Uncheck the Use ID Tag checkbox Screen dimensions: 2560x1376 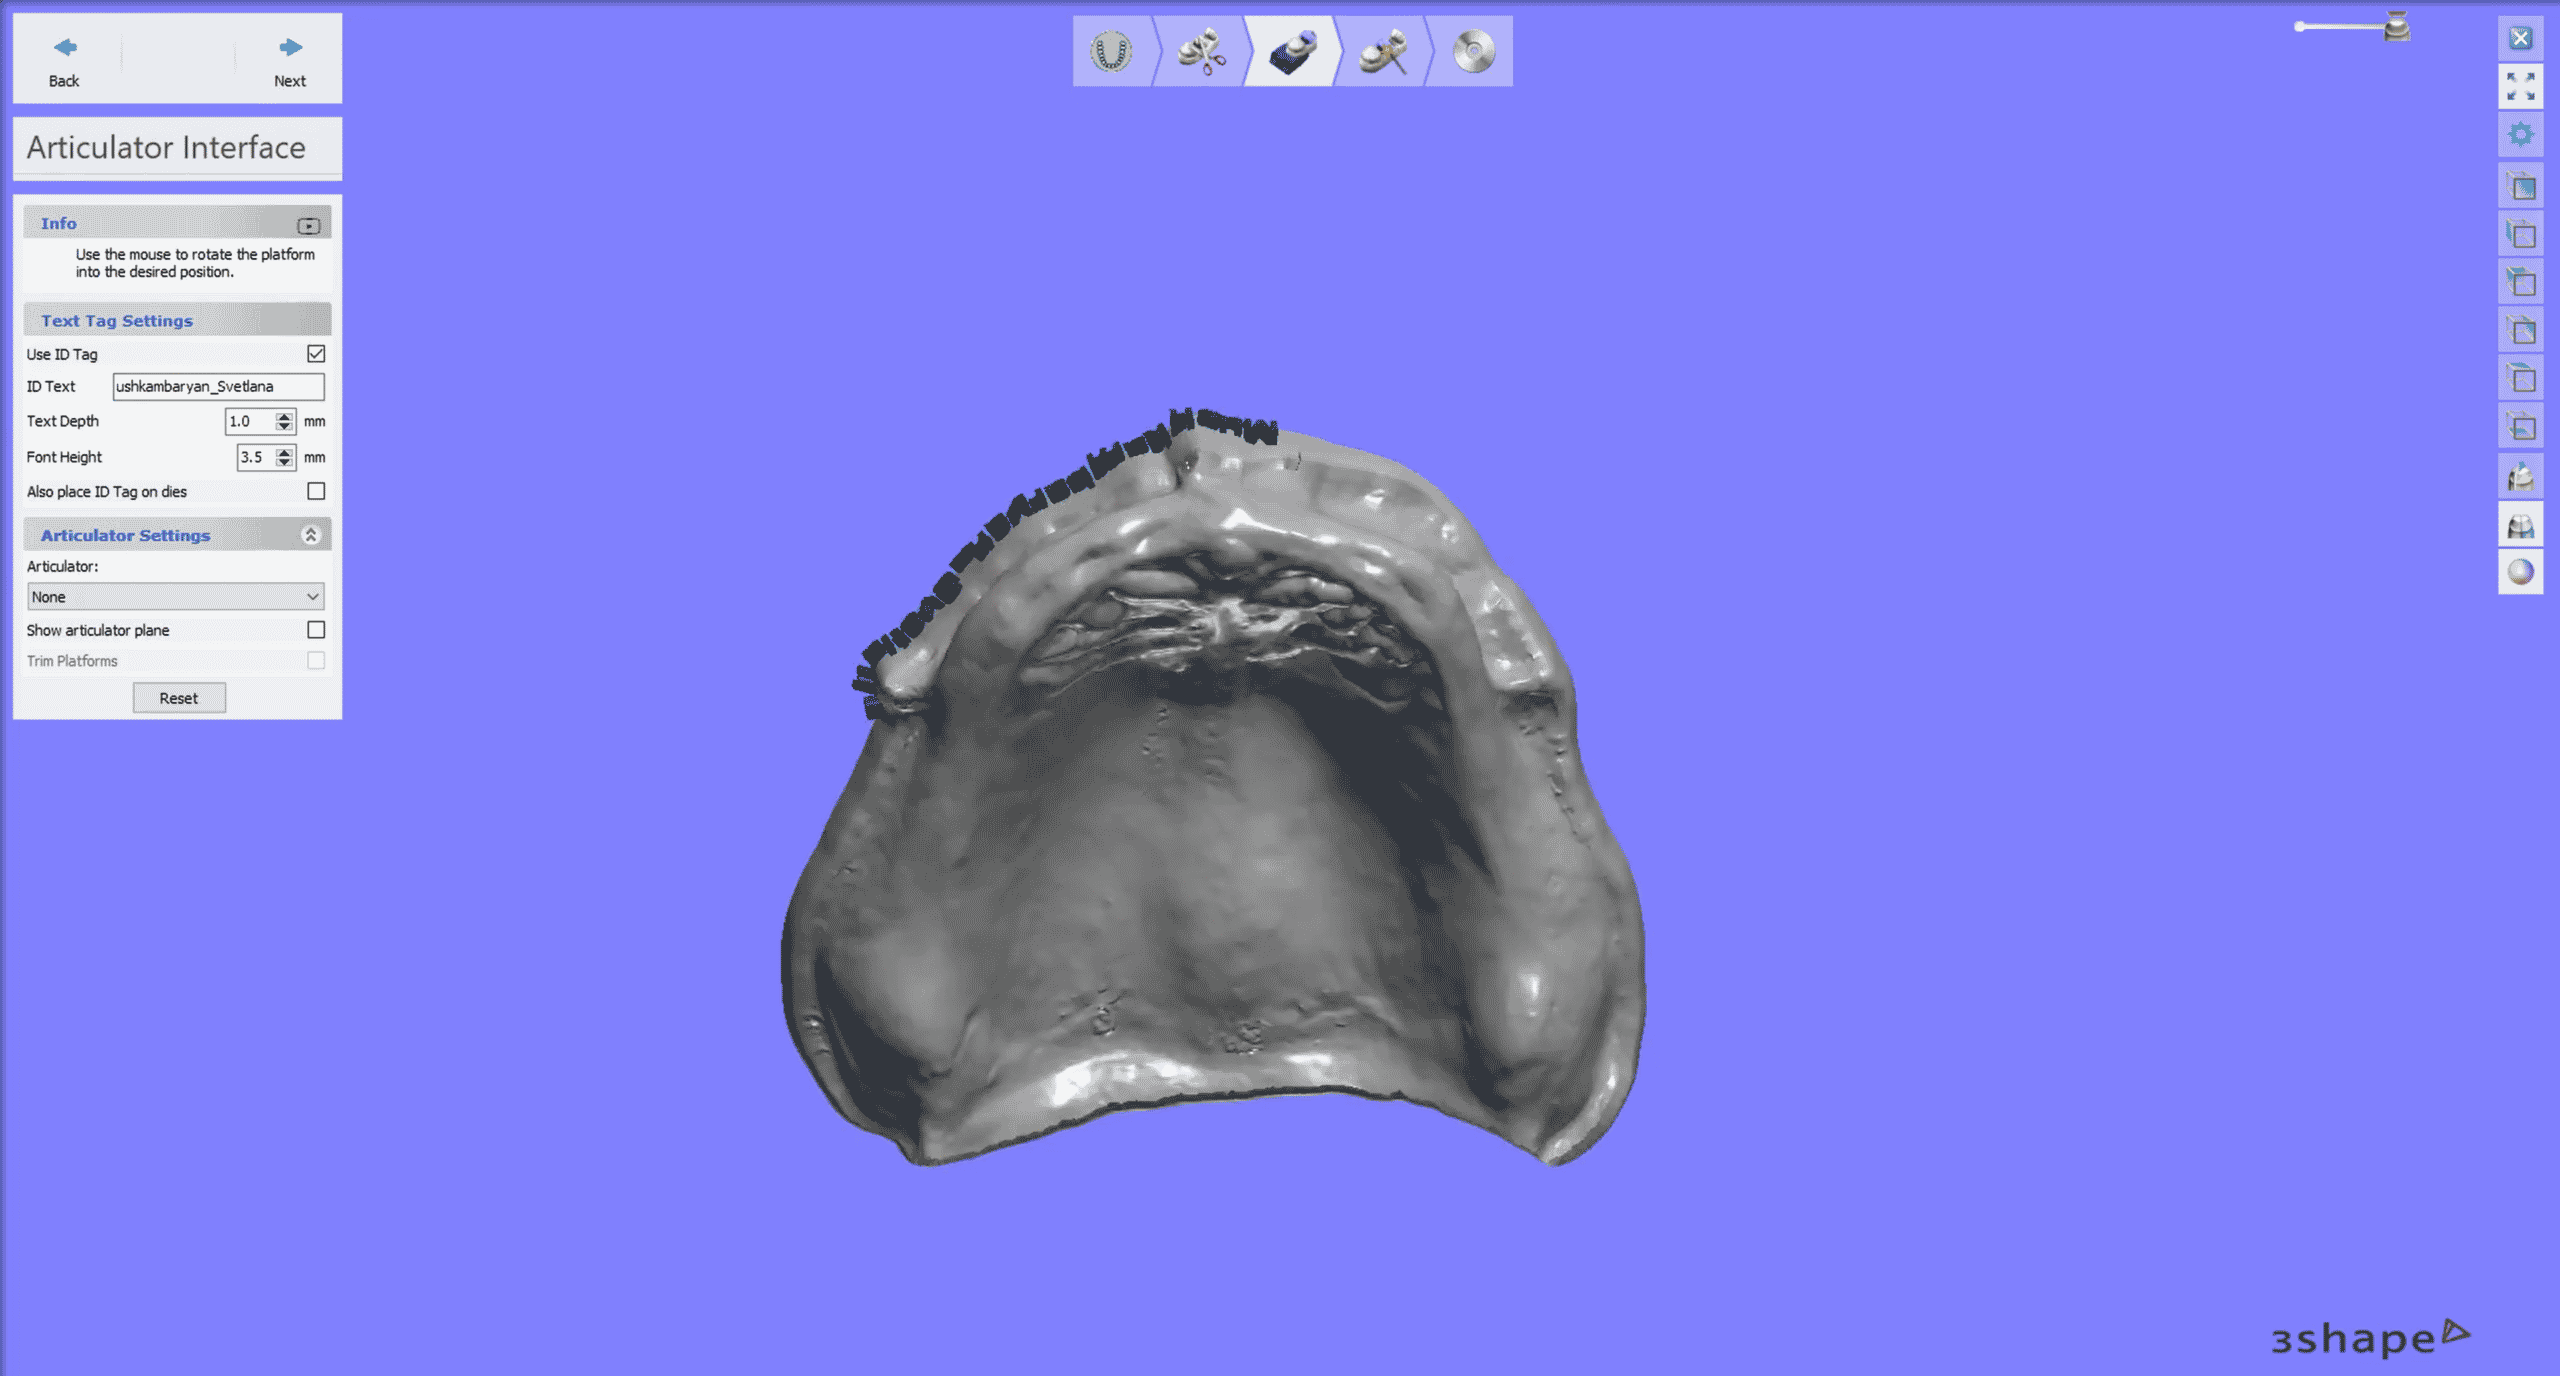click(316, 353)
